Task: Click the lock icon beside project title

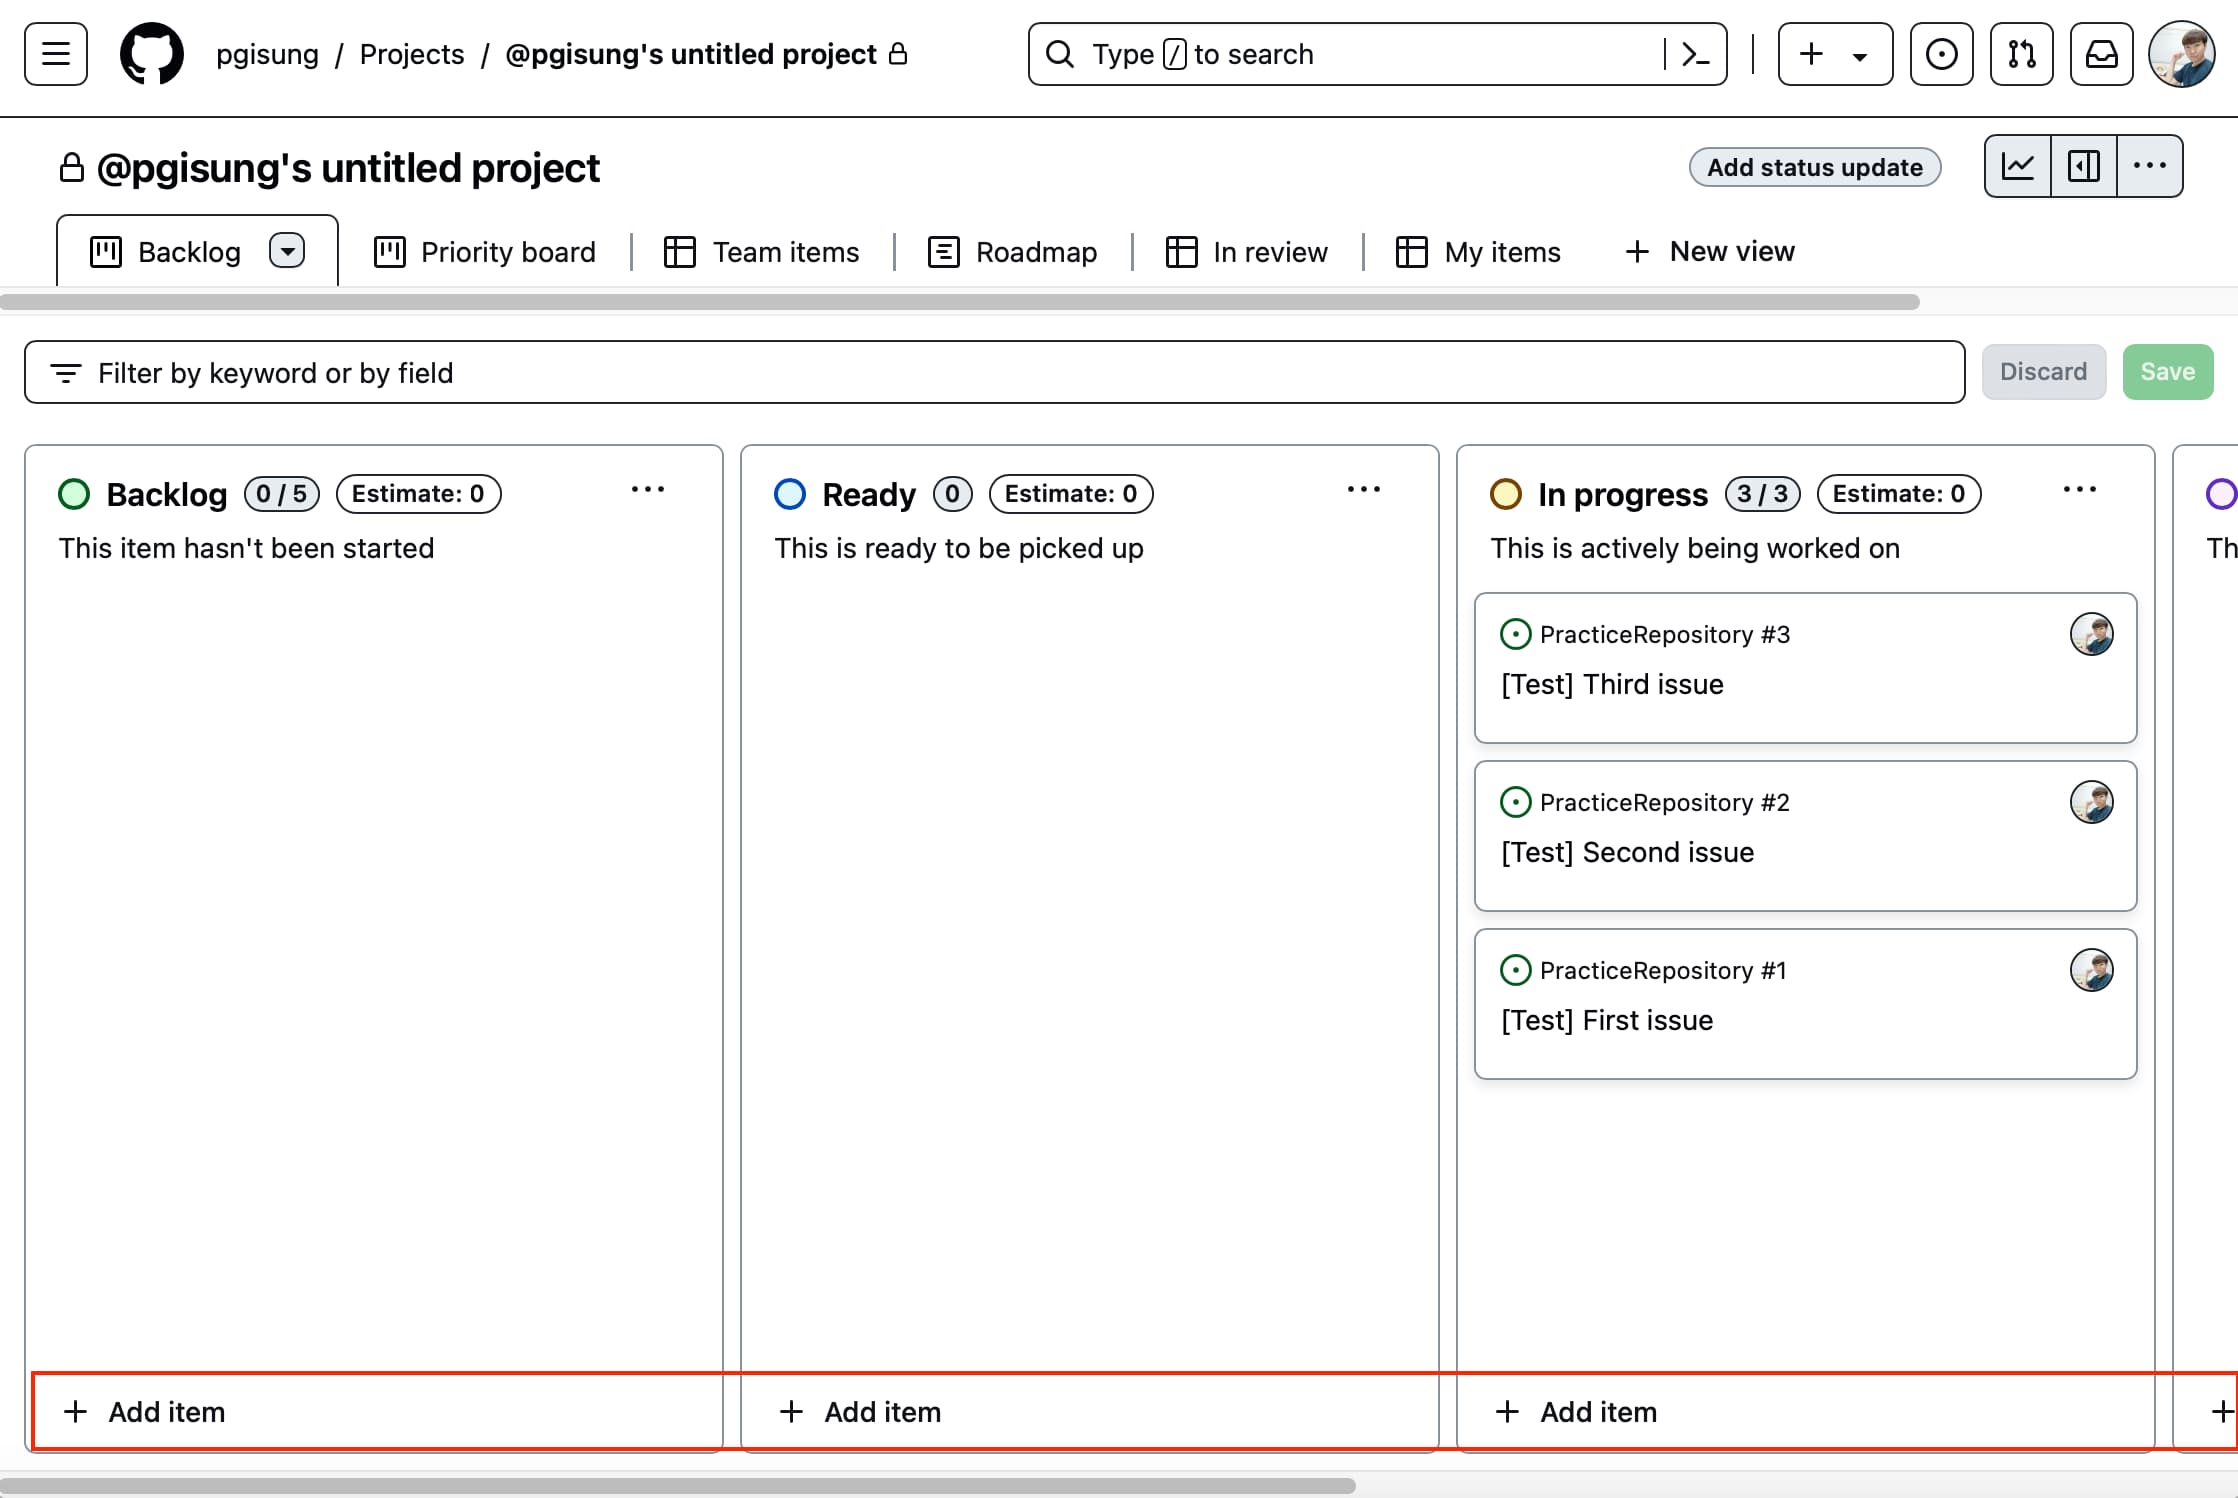Action: (x=71, y=168)
